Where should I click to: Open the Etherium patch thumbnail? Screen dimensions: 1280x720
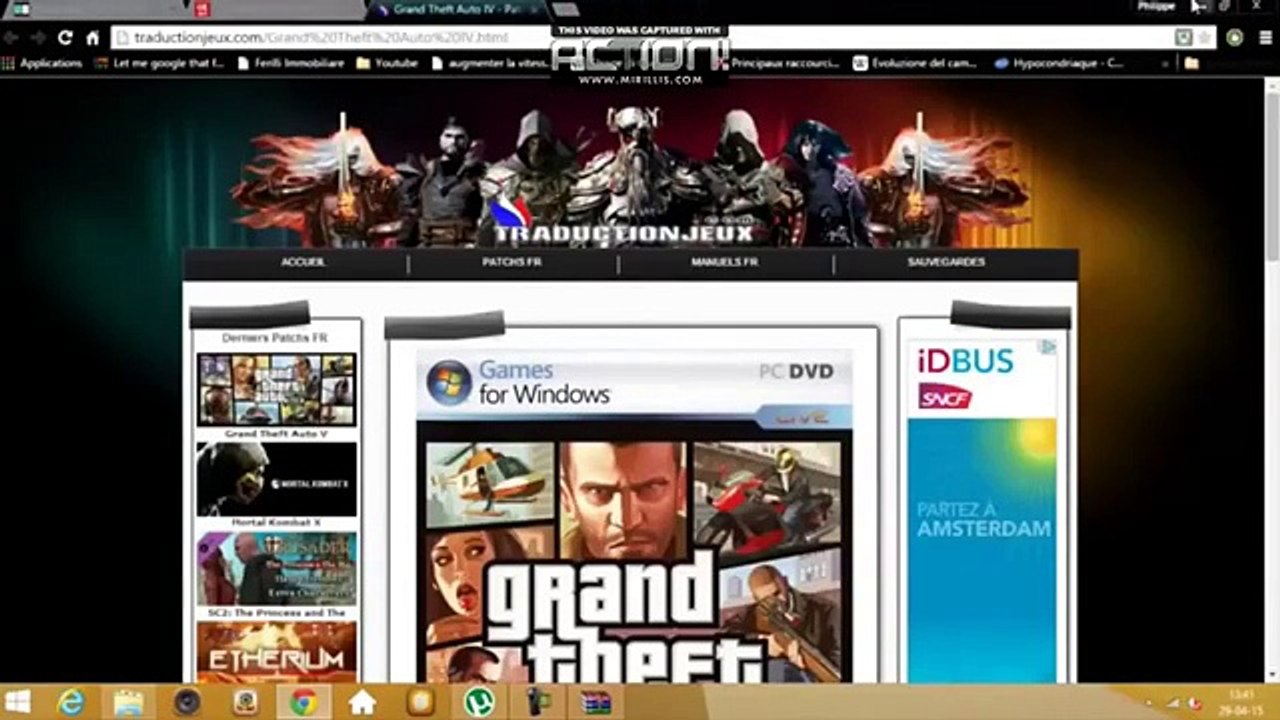(x=276, y=652)
